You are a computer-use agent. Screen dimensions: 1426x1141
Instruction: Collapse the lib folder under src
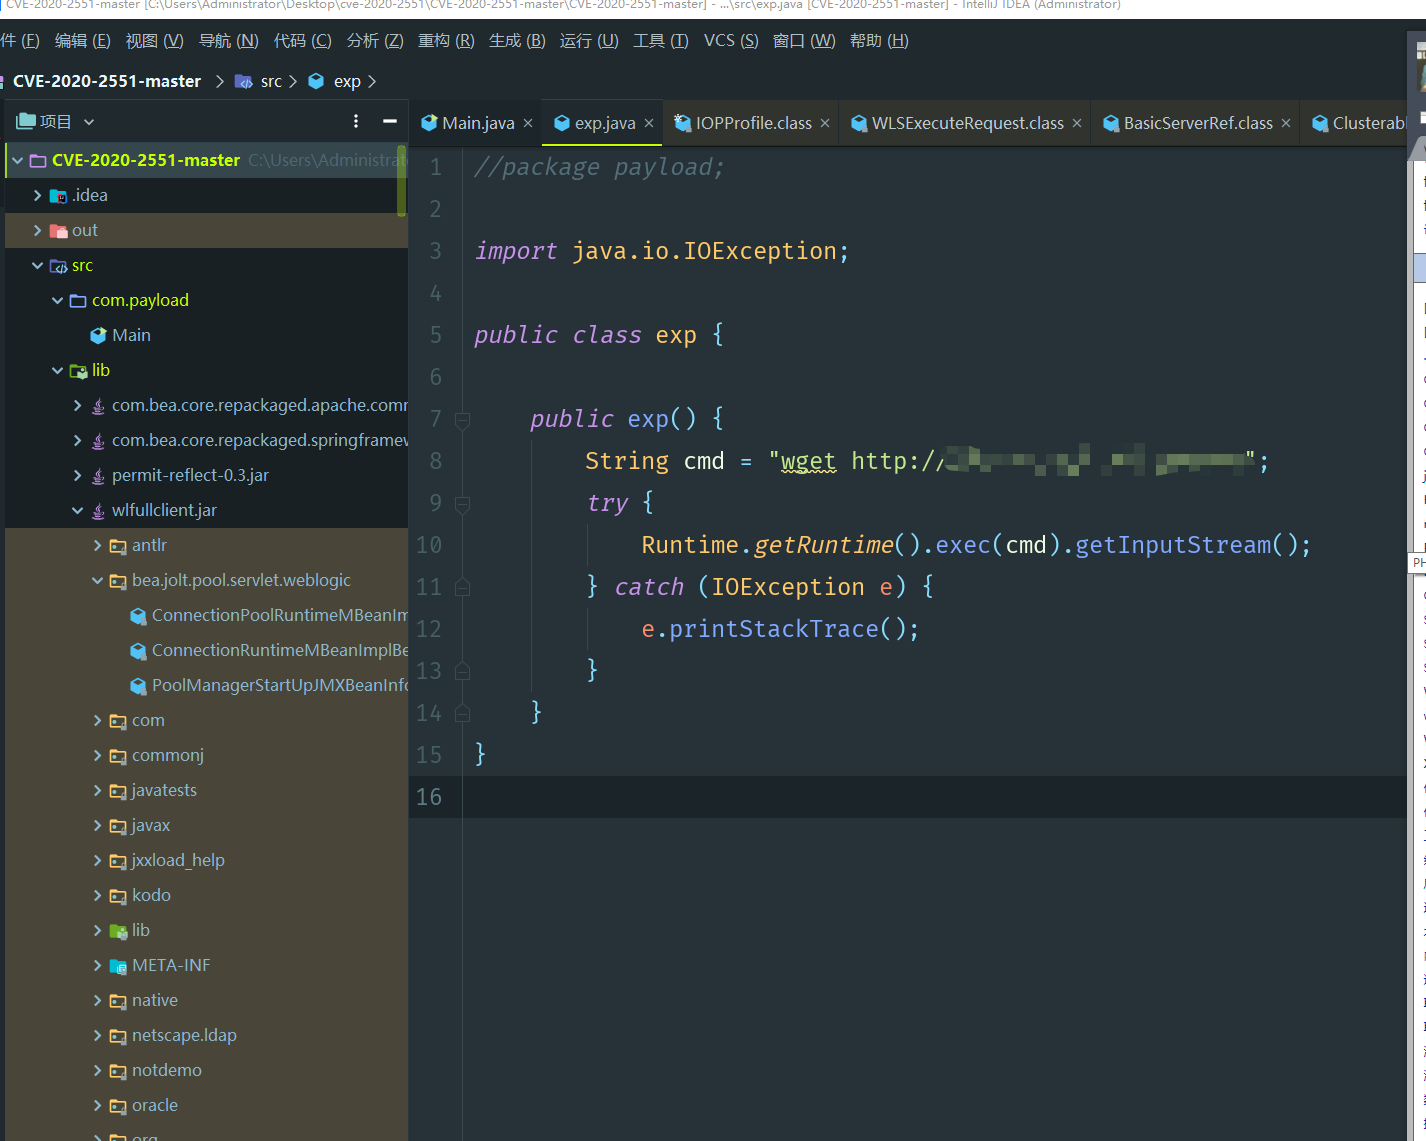pyautogui.click(x=57, y=370)
